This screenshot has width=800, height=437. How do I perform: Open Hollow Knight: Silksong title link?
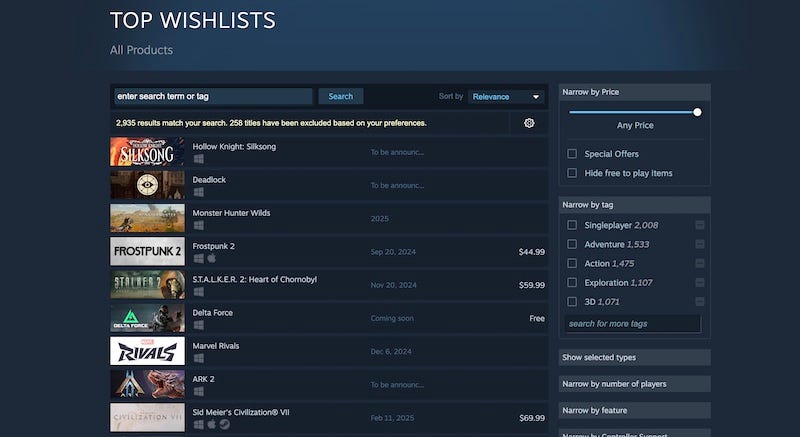click(x=234, y=146)
